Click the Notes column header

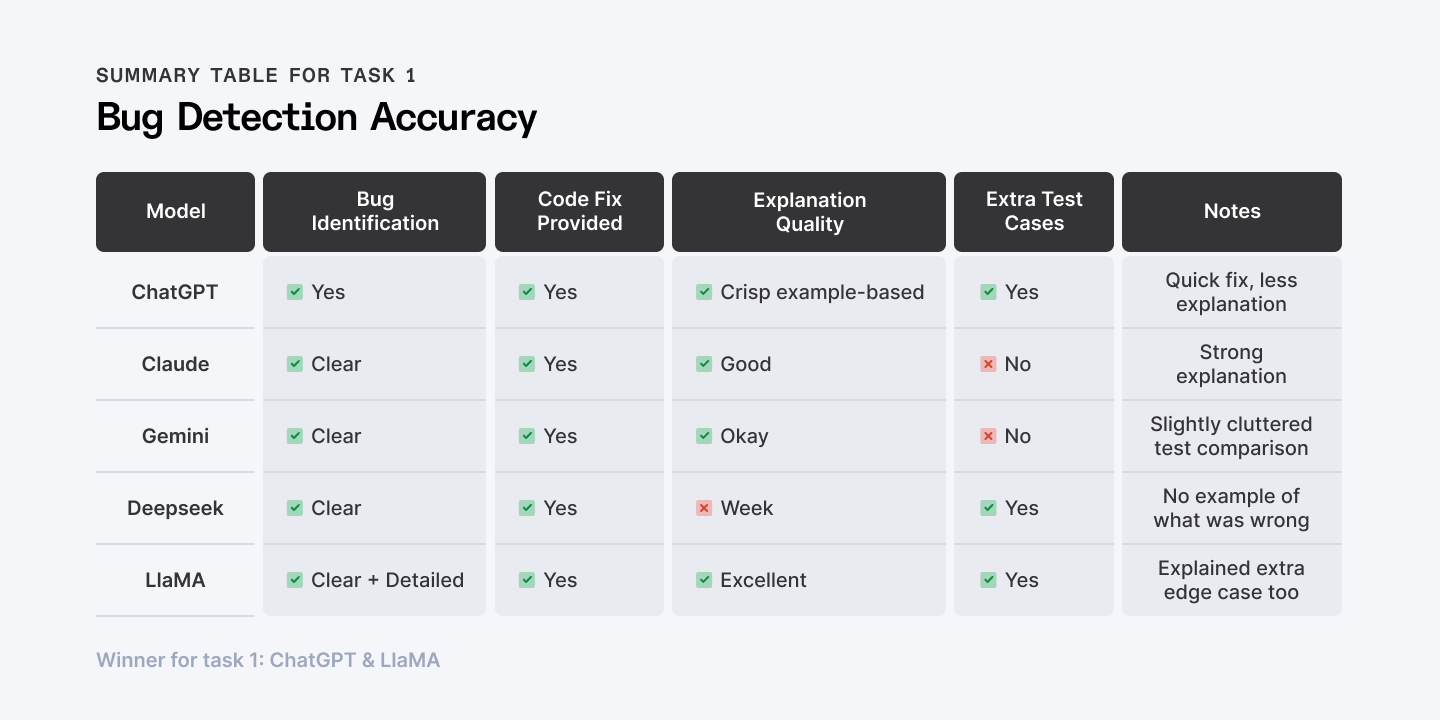click(x=1232, y=212)
